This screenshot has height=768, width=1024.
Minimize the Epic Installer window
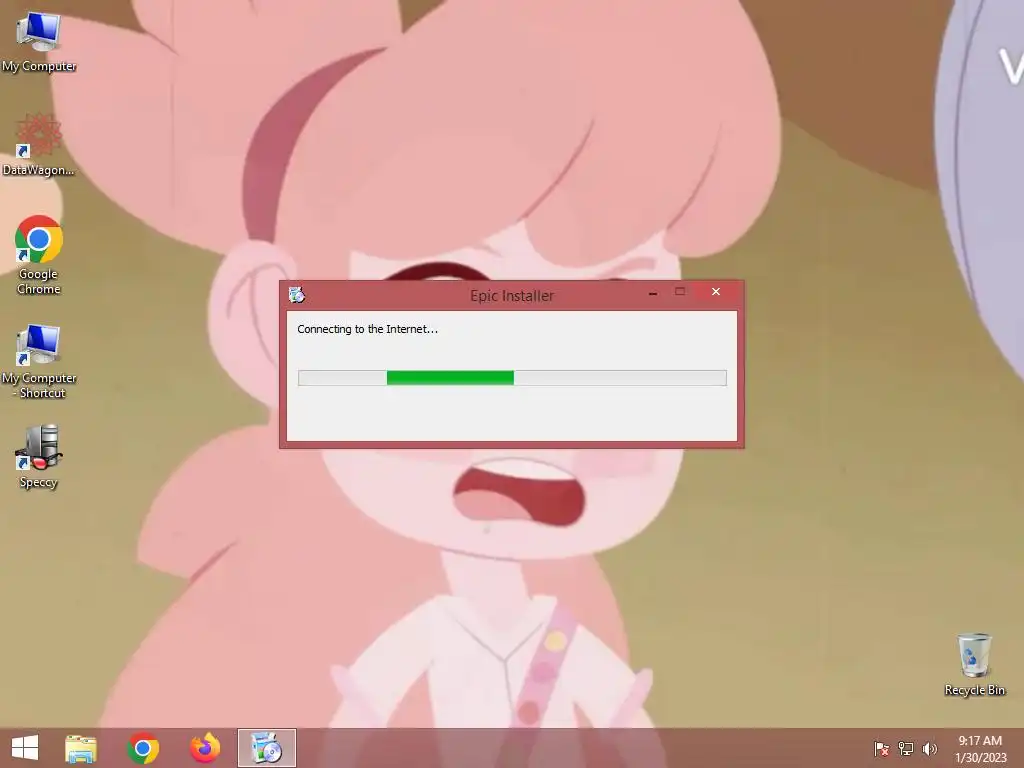pos(652,293)
